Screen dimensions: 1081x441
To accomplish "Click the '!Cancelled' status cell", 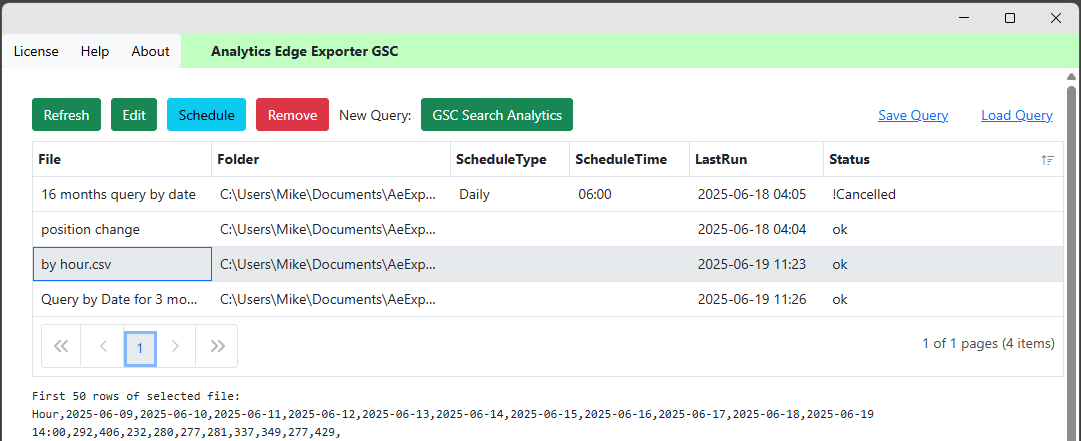I will point(943,194).
